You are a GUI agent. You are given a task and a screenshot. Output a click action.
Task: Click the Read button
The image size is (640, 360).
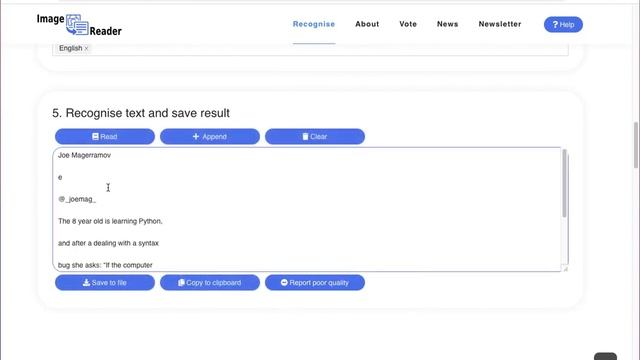tap(105, 136)
